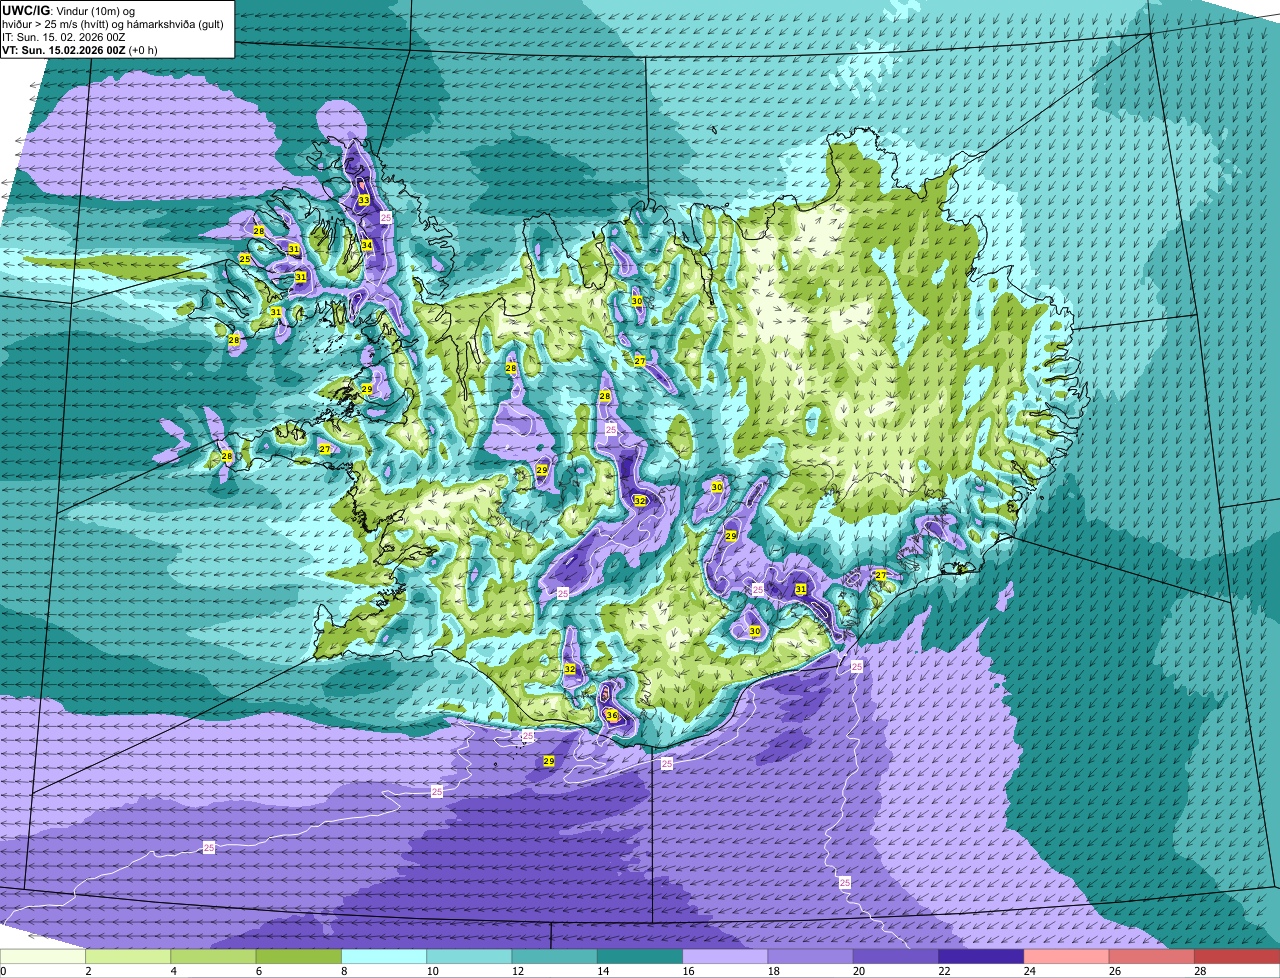Click the colour scale tick label "18"
The height and width of the screenshot is (978, 1280).
(773, 971)
